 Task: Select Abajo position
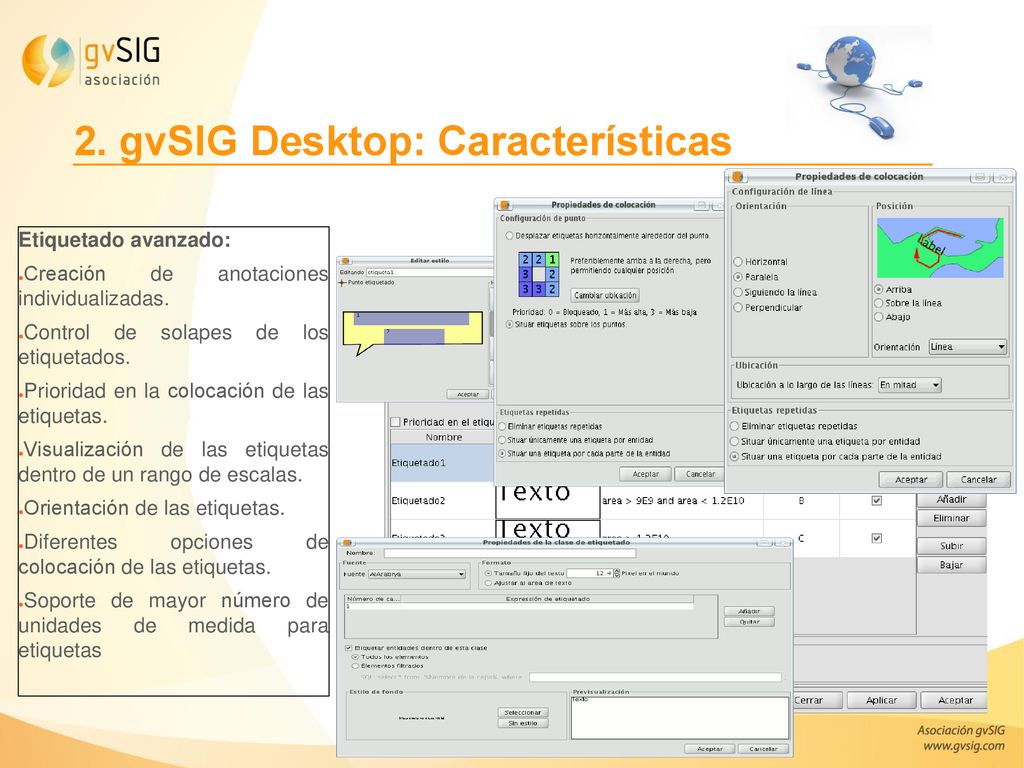pos(878,317)
